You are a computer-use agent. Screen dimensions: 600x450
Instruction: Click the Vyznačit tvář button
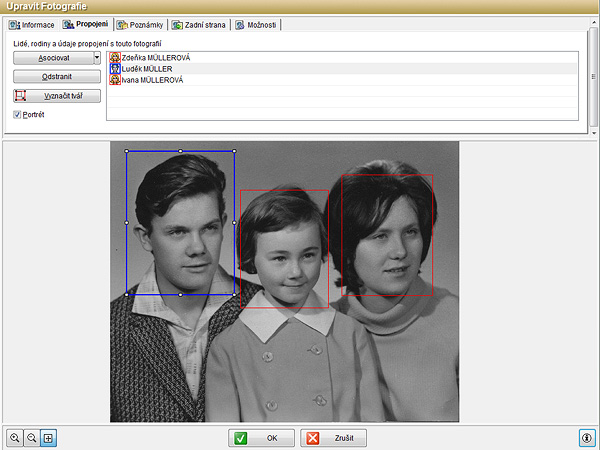(x=55, y=96)
